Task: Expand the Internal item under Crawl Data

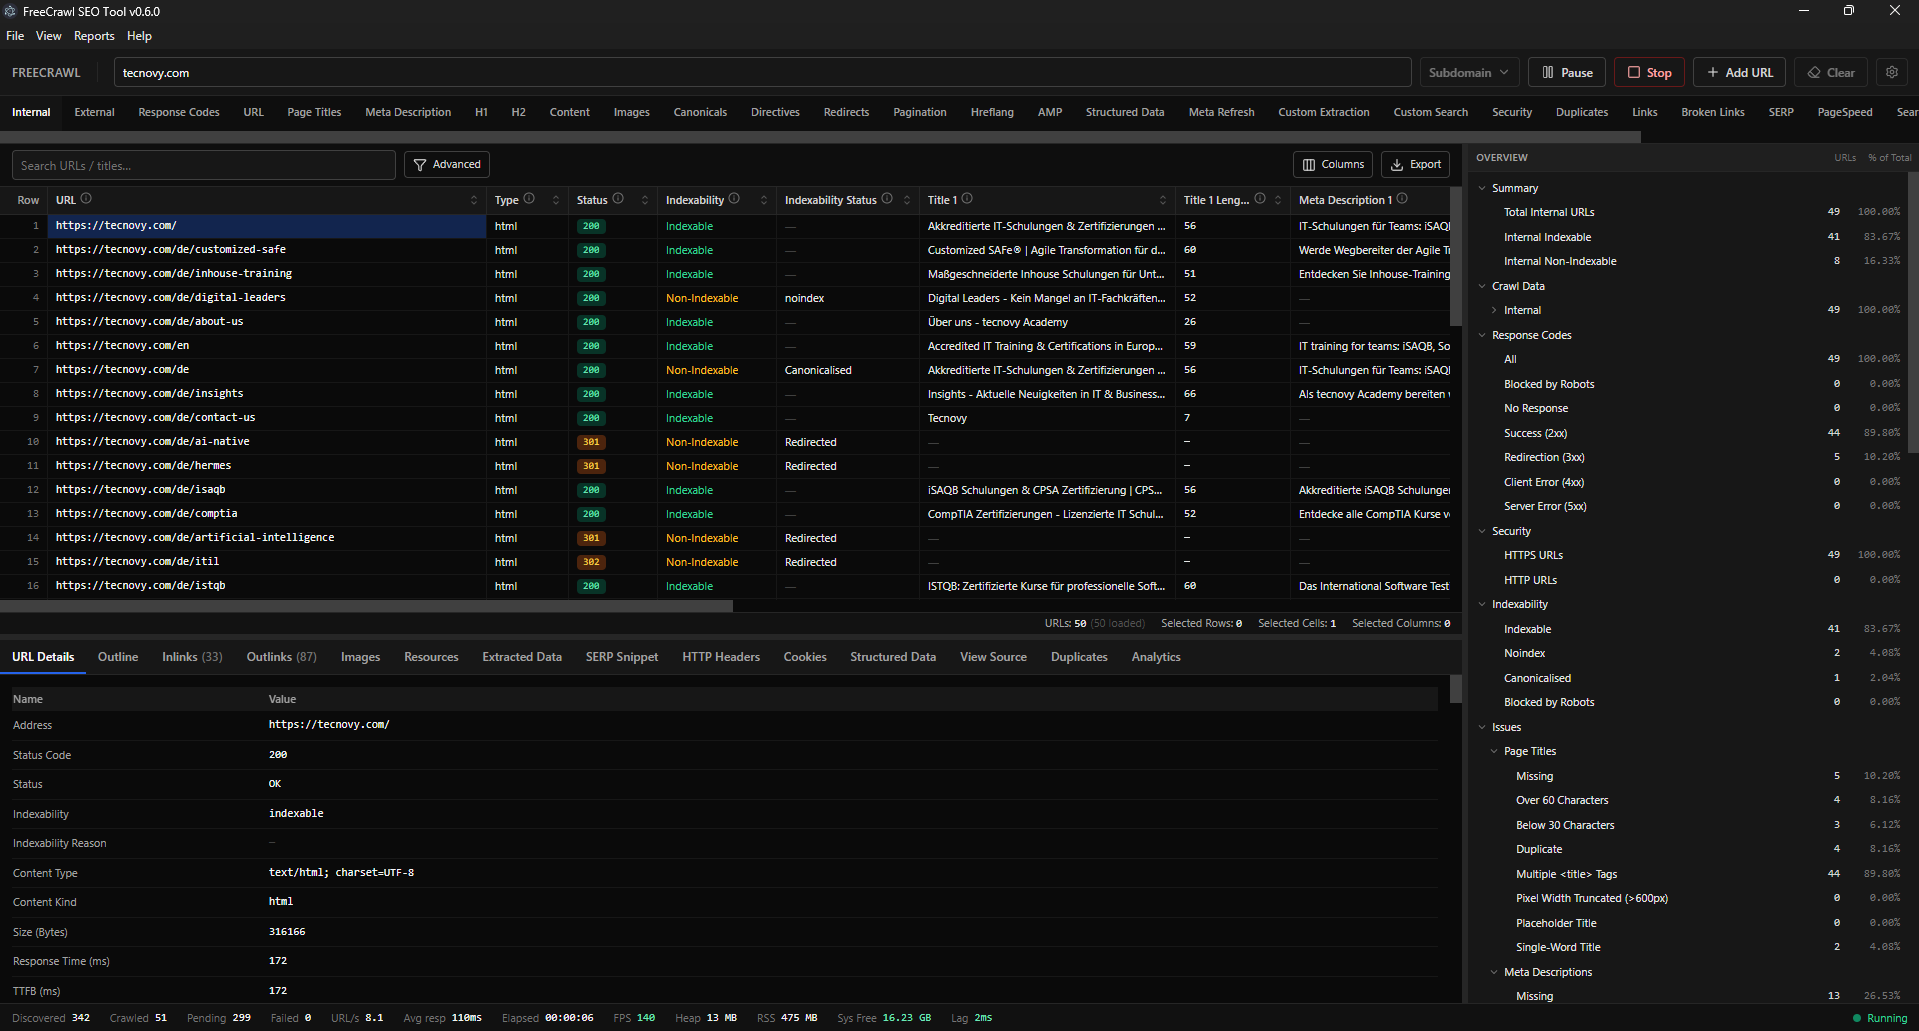Action: coord(1494,310)
